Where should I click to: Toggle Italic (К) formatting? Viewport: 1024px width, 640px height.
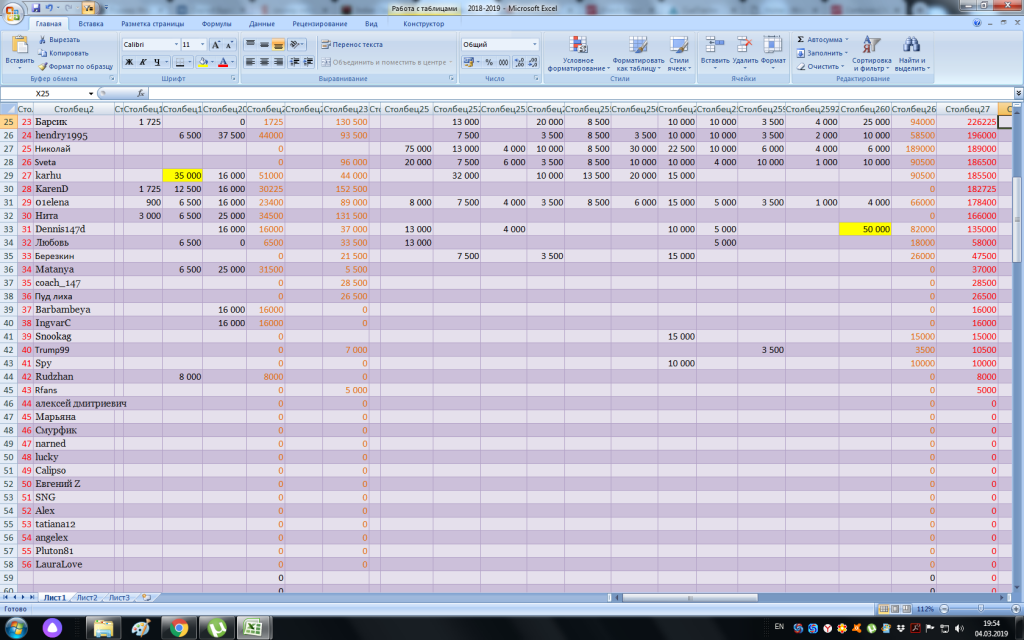[x=143, y=62]
